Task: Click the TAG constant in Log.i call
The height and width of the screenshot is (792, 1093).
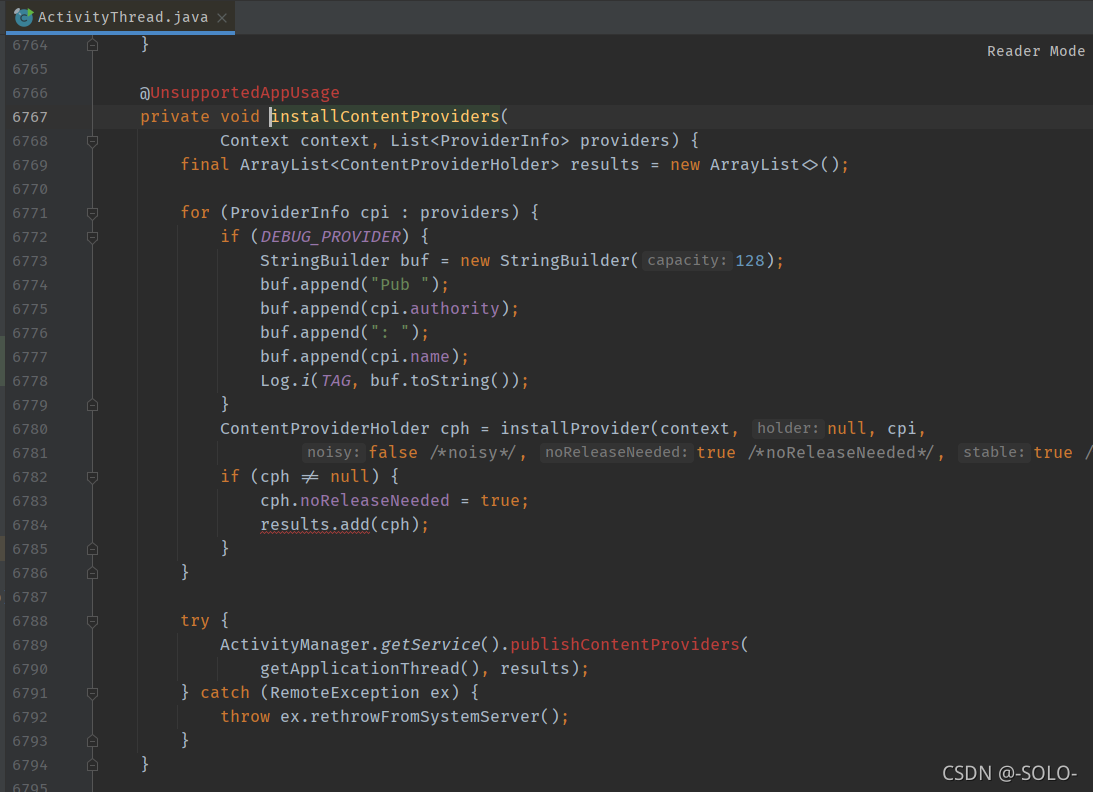Action: pos(336,381)
